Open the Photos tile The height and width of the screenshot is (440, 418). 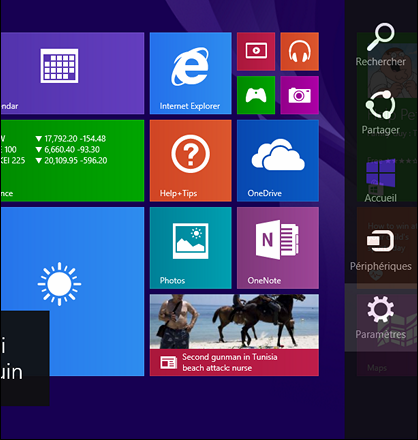(x=191, y=248)
